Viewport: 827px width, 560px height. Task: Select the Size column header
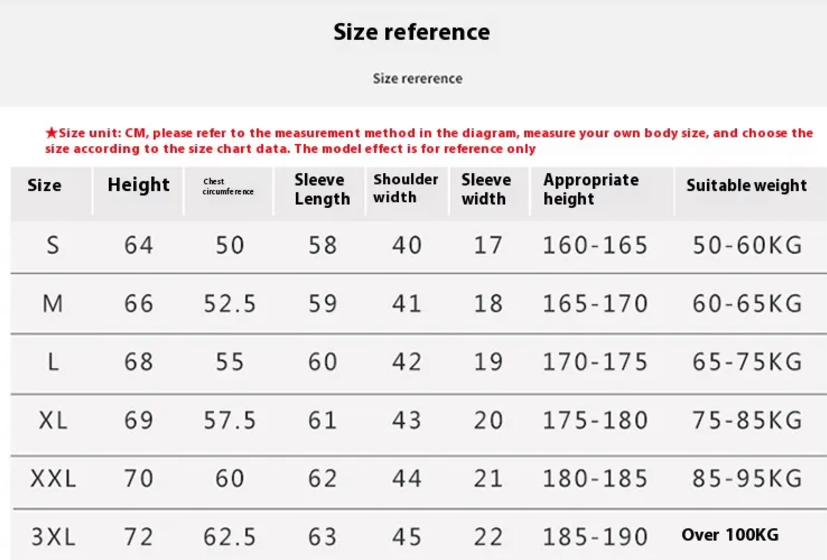pyautogui.click(x=44, y=185)
